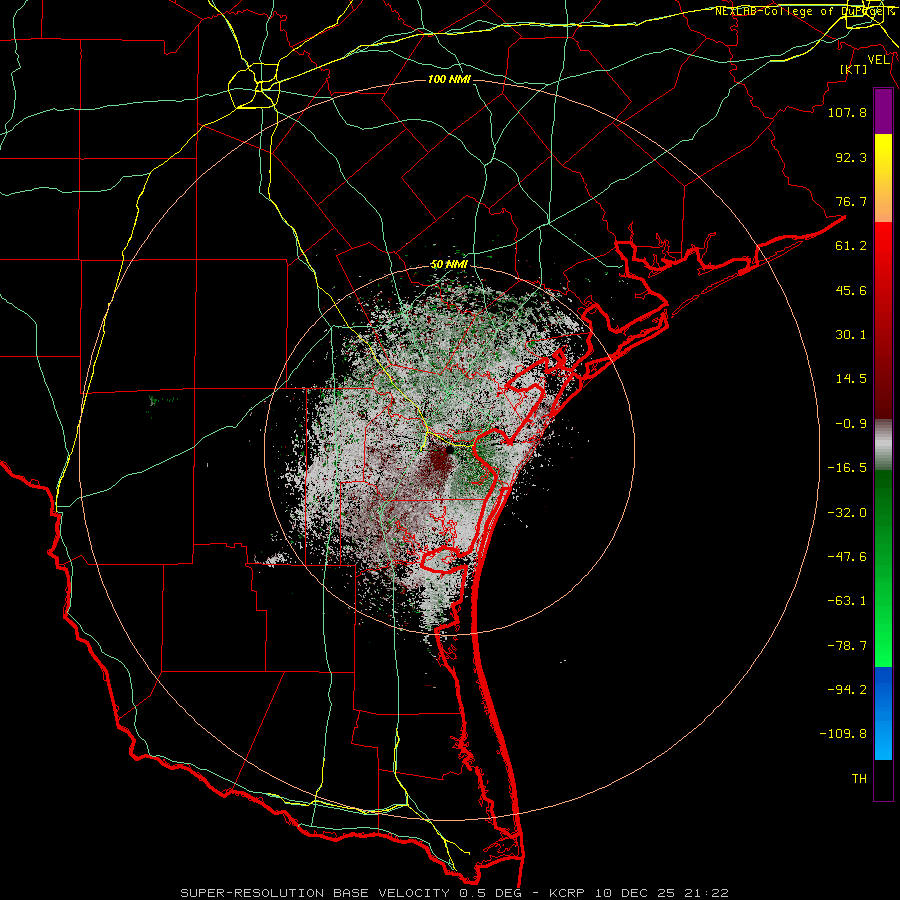Click the "100 NMI" range ring label
The width and height of the screenshot is (900, 900).
coord(449,79)
